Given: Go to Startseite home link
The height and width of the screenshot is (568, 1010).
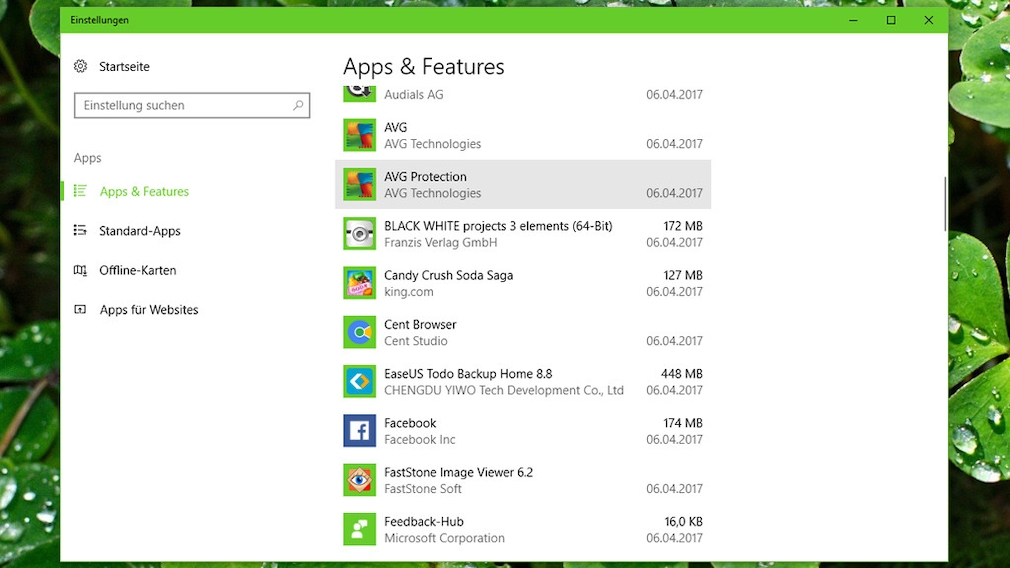Looking at the screenshot, I should (x=124, y=66).
